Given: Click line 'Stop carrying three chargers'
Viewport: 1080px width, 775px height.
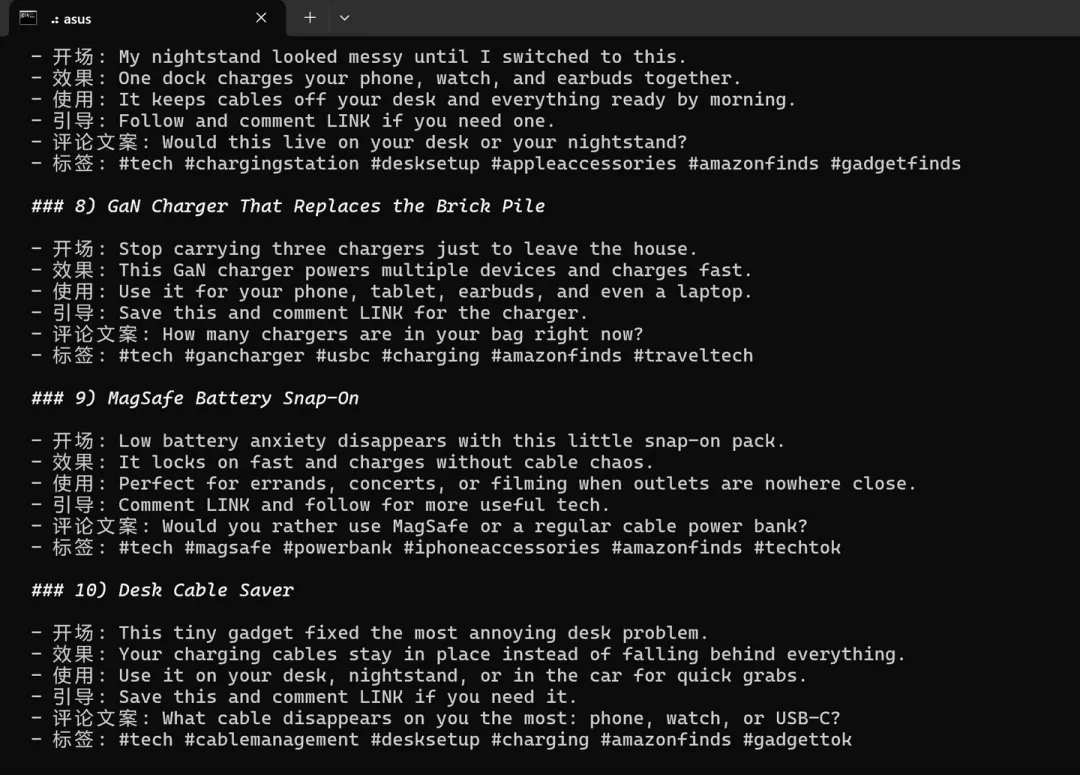Looking at the screenshot, I should point(408,249).
